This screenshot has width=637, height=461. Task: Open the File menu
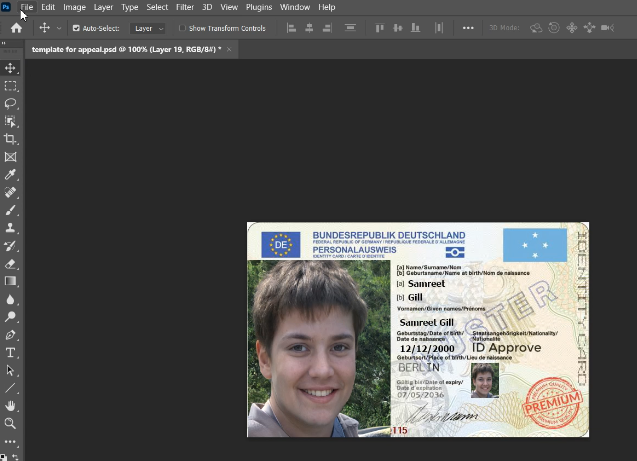pos(26,7)
